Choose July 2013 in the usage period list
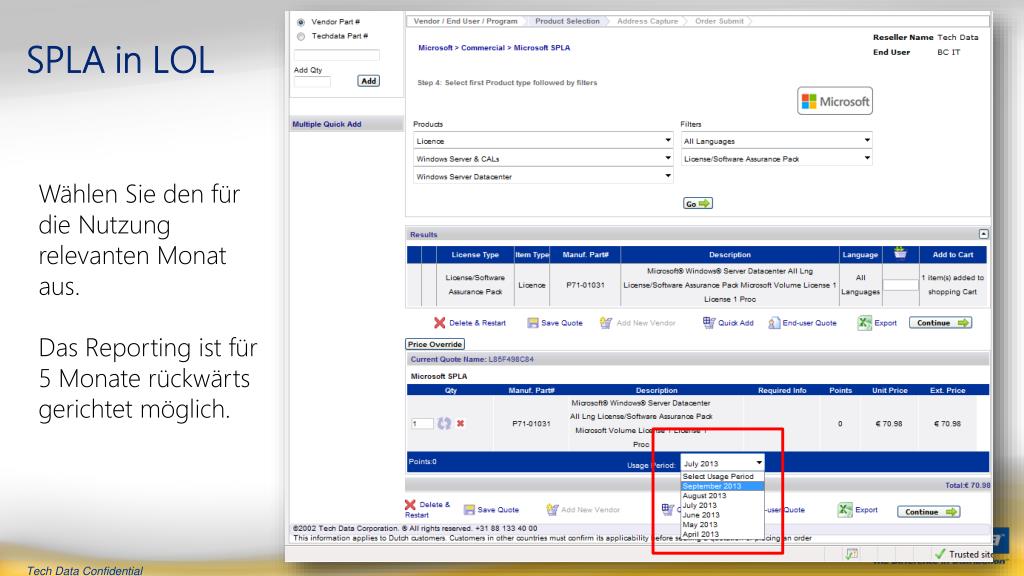Viewport: 1024px width, 576px height. [x=722, y=505]
